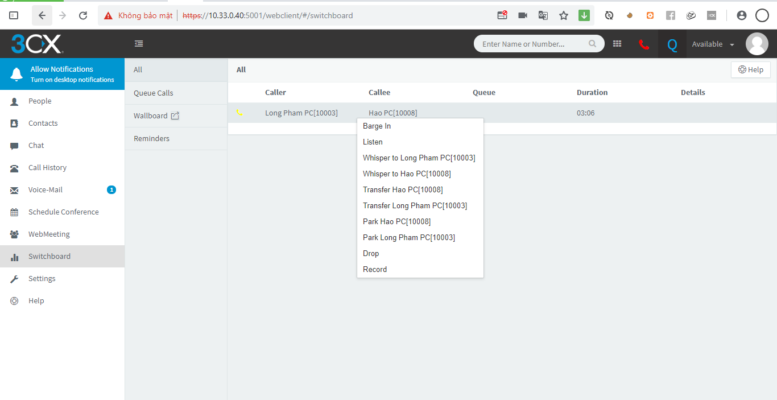Viewport: 777px width, 400px height.
Task: Click the blue Q queue icon
Action: [x=671, y=44]
